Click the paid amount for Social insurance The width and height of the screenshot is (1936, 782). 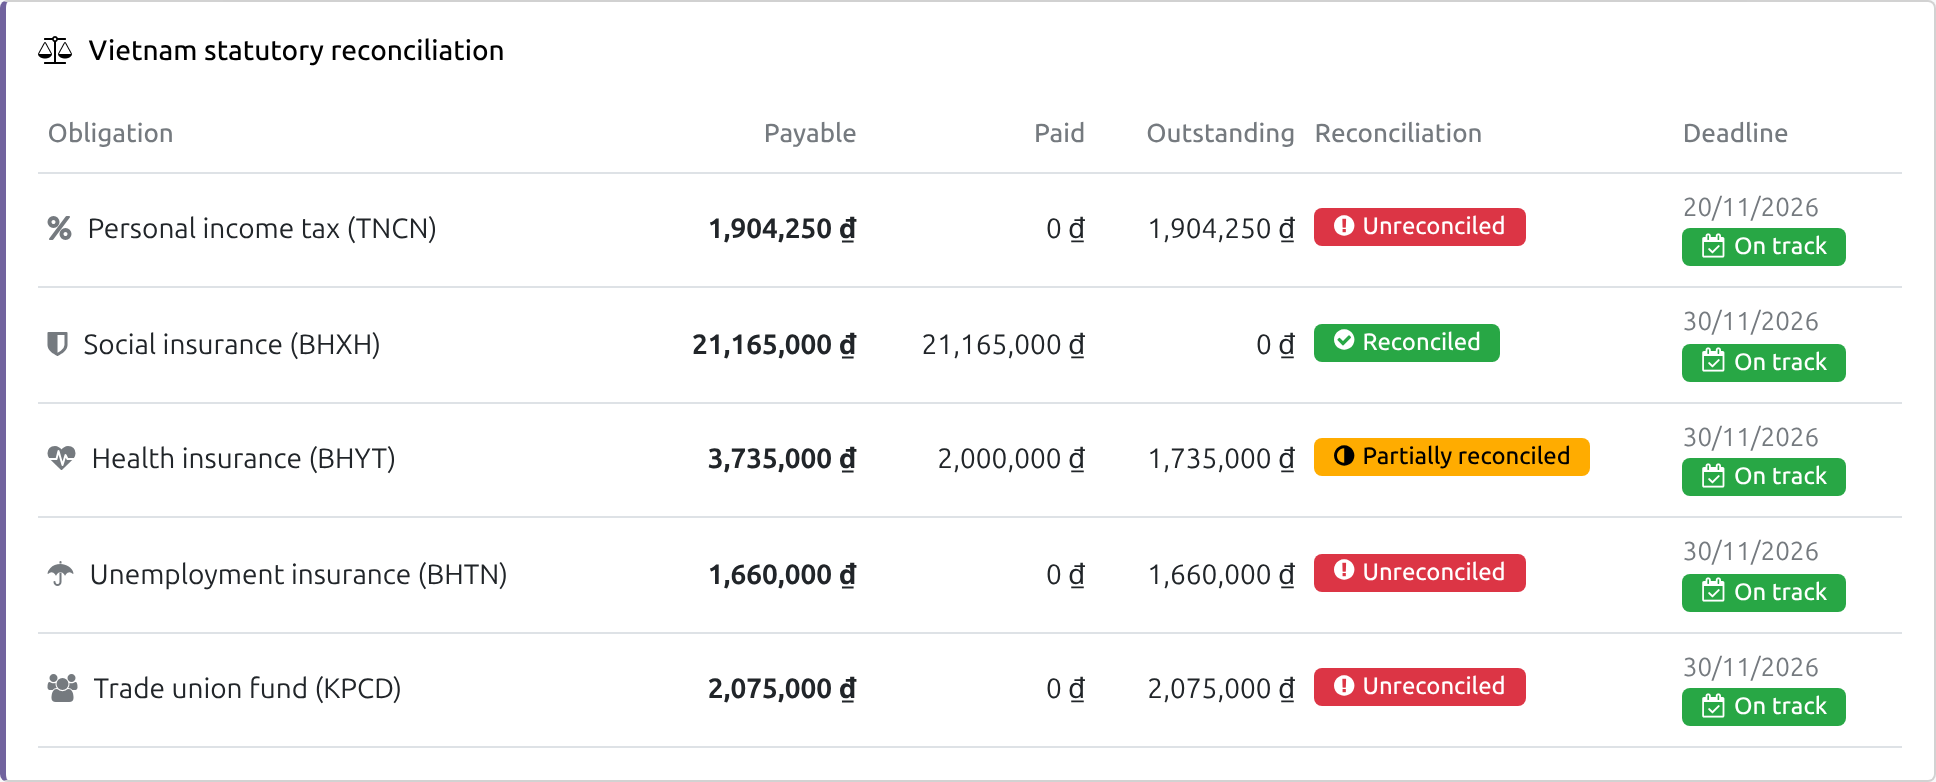[x=1003, y=345]
